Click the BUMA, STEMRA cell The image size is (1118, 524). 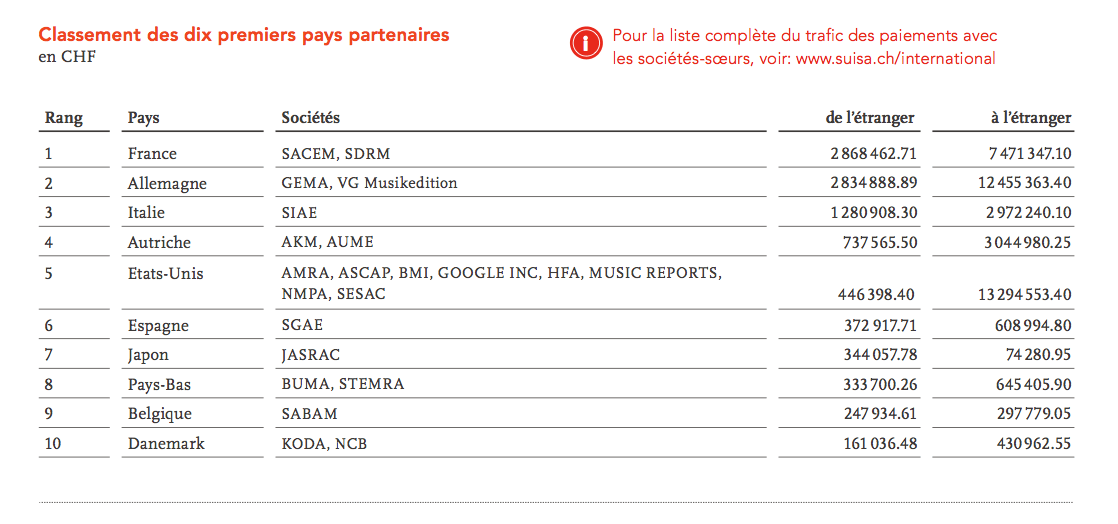click(343, 384)
